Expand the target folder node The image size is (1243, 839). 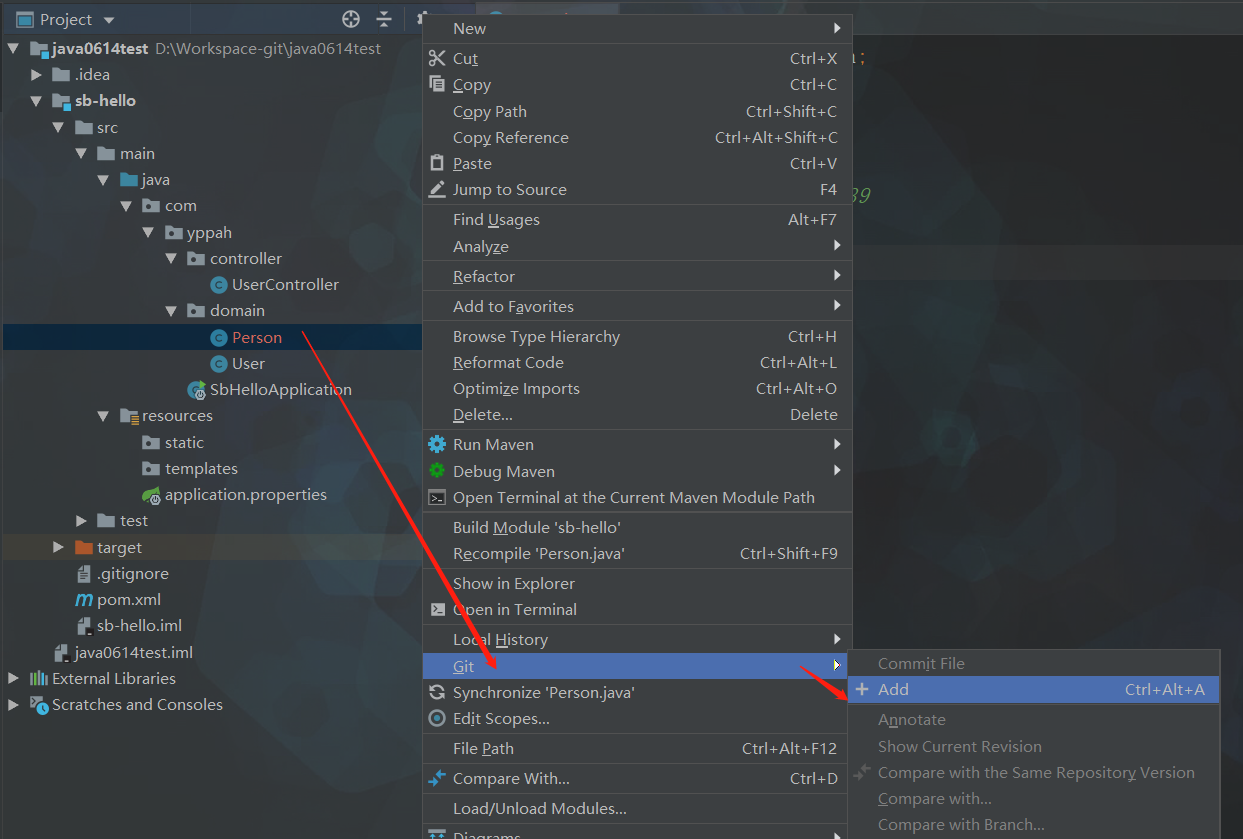59,548
